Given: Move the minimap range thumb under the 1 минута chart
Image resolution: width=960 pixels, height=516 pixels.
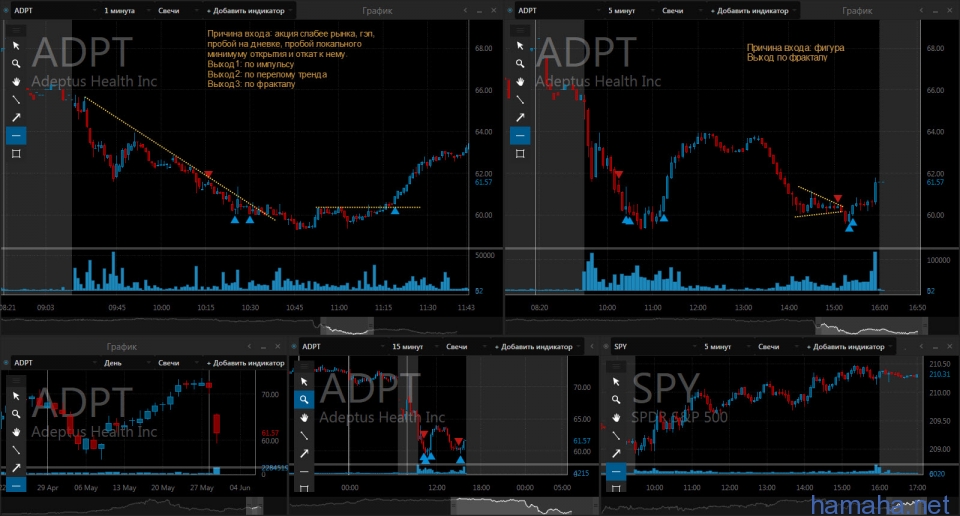Looking at the screenshot, I should pyautogui.click(x=347, y=326).
